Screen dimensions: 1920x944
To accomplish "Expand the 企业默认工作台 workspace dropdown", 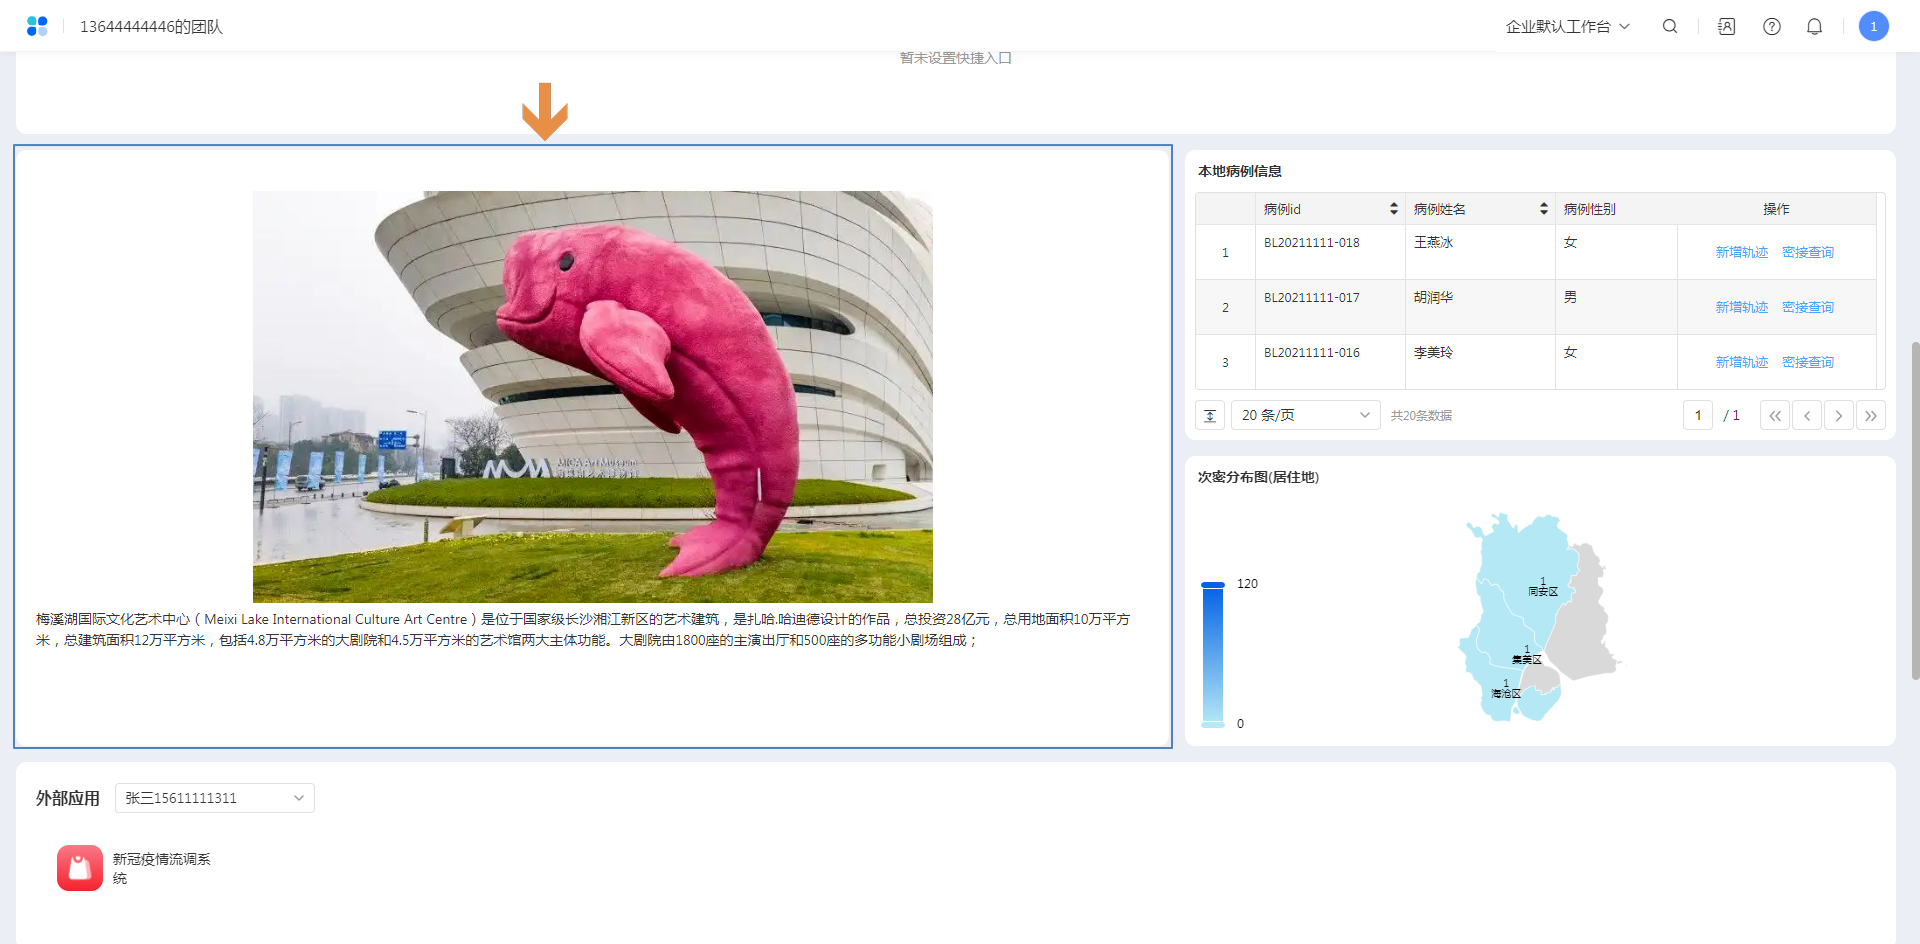I will click(x=1567, y=27).
